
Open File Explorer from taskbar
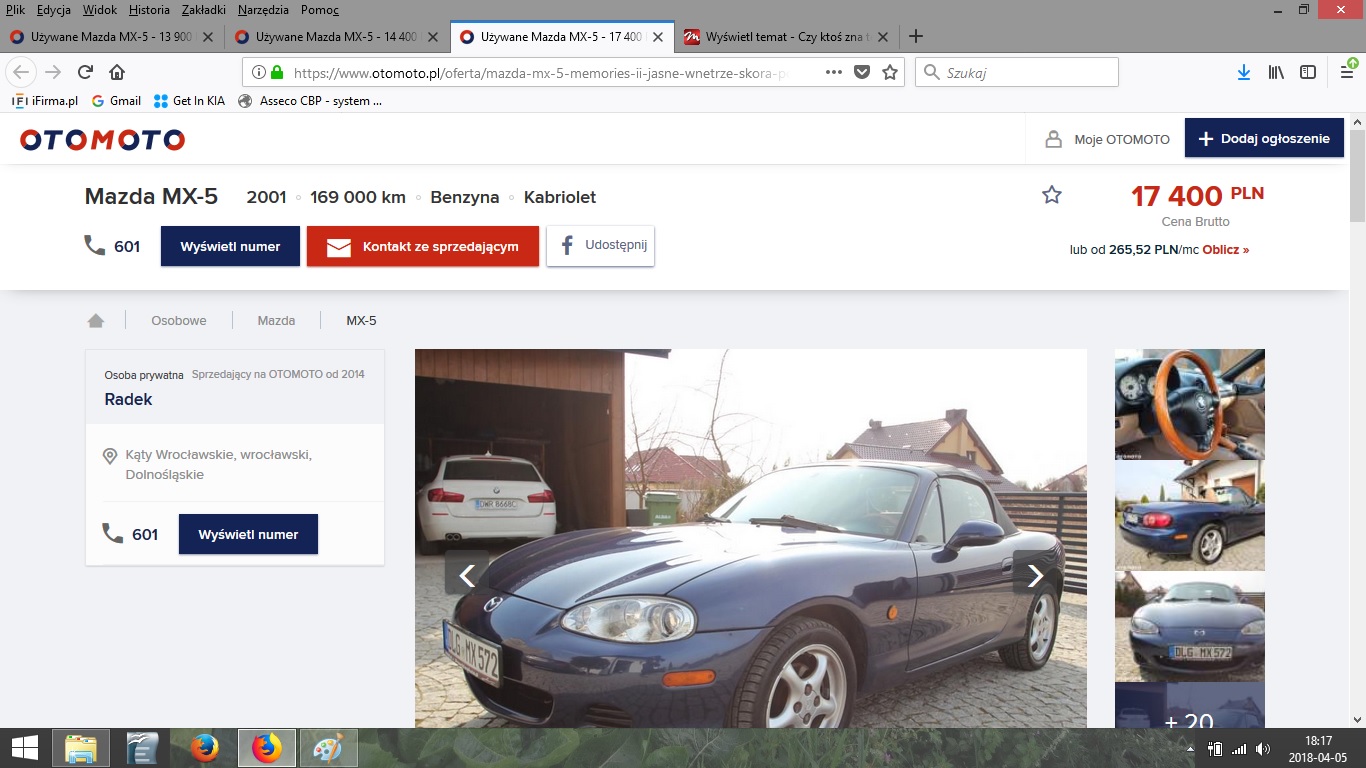pos(81,747)
